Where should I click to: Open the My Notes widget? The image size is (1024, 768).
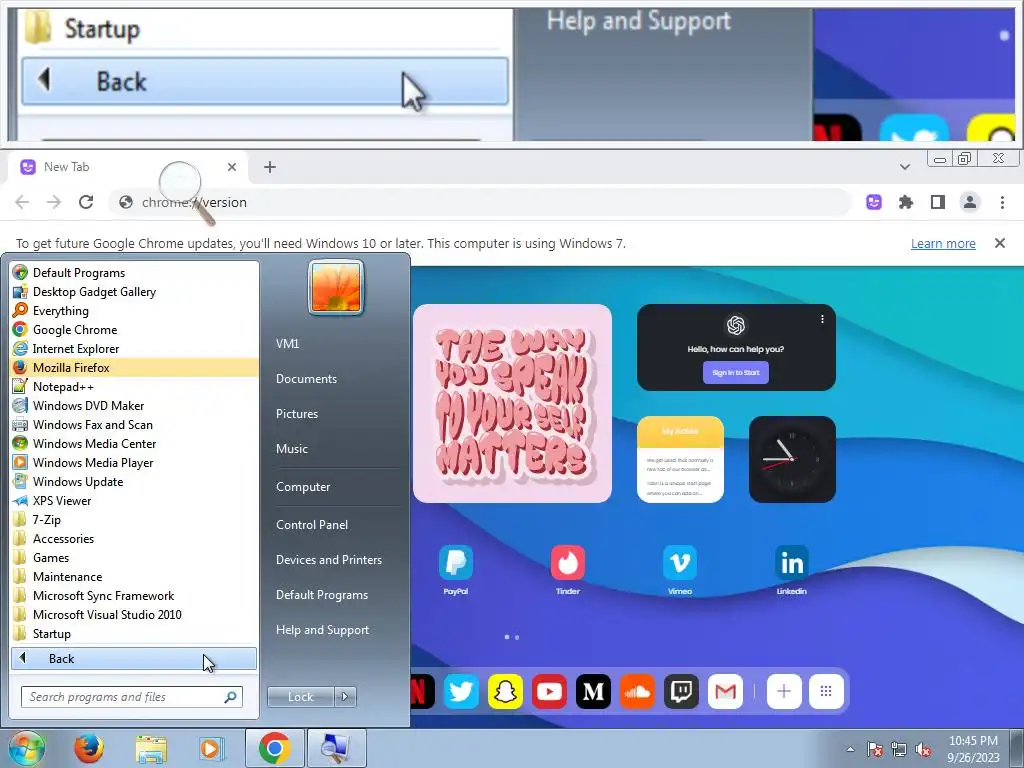[x=680, y=460]
